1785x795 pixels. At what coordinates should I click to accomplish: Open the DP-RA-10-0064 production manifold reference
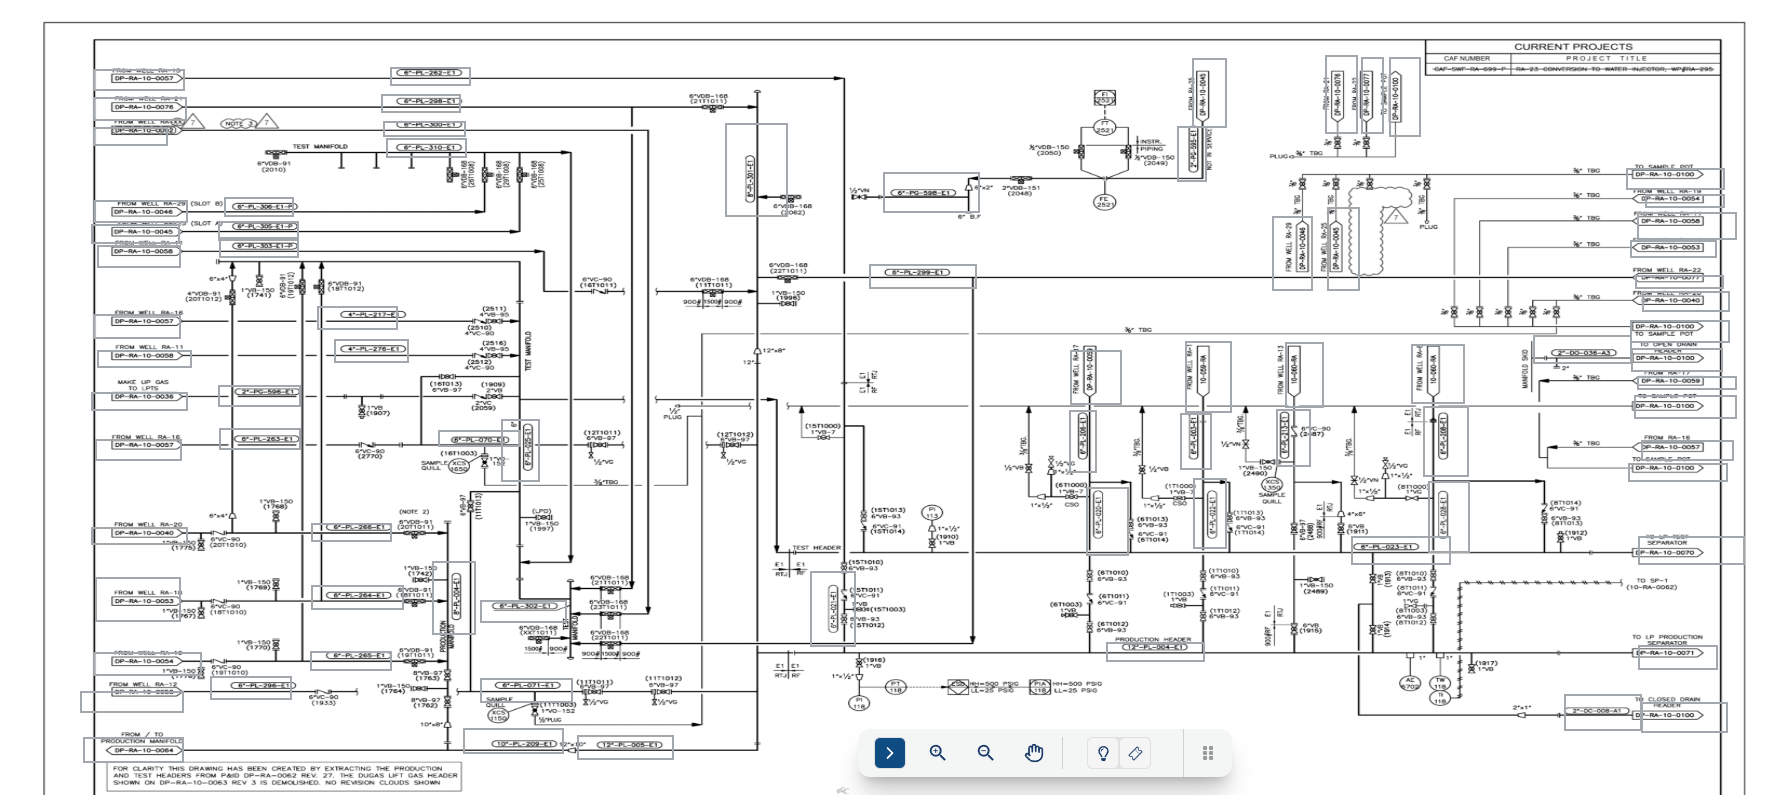[x=143, y=750]
